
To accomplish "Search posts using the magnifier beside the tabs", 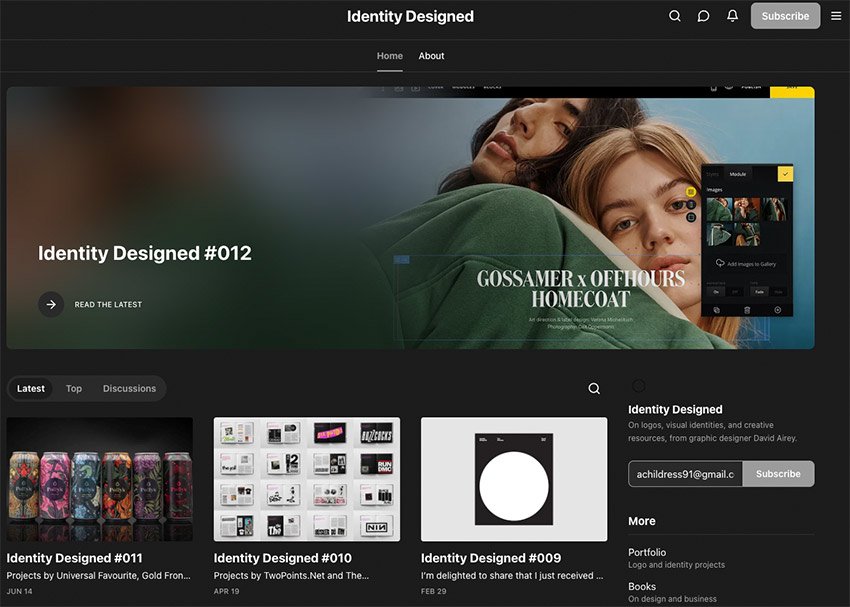I will point(594,389).
